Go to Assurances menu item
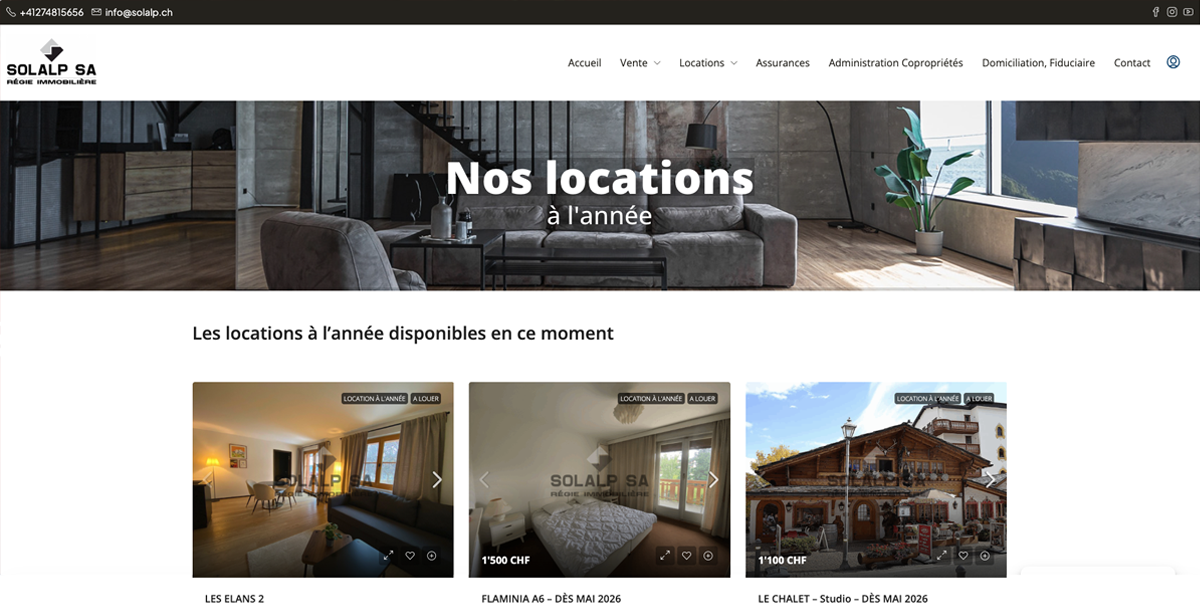The image size is (1200, 615). tap(783, 63)
